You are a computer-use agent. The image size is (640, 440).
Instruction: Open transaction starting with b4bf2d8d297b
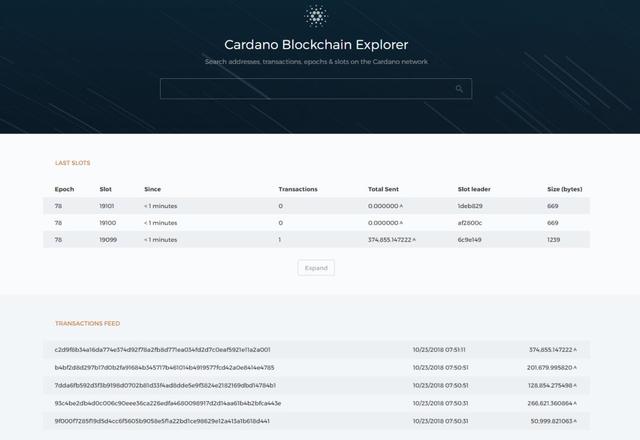click(x=164, y=368)
